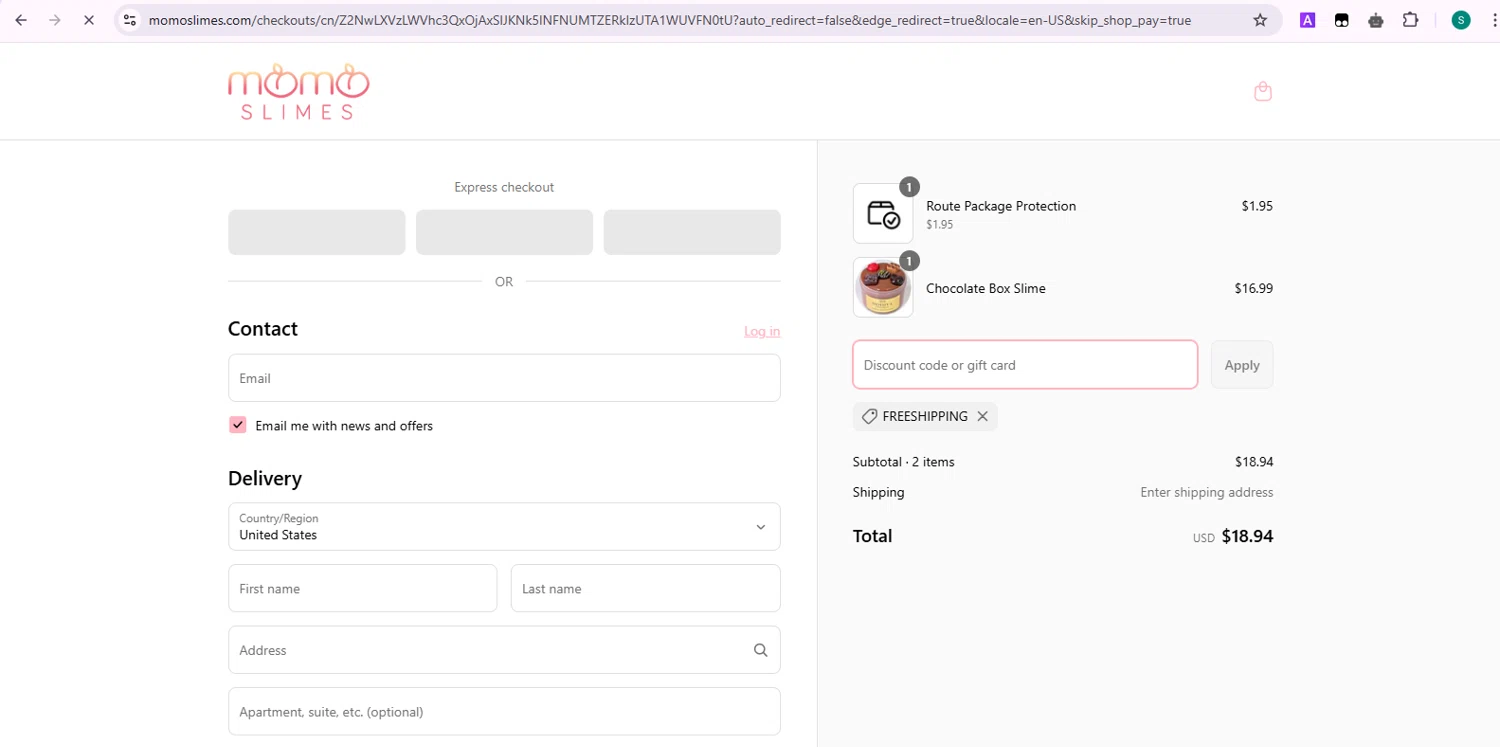The width and height of the screenshot is (1500, 747).
Task: Uncheck Email me with news and offers
Action: tap(238, 425)
